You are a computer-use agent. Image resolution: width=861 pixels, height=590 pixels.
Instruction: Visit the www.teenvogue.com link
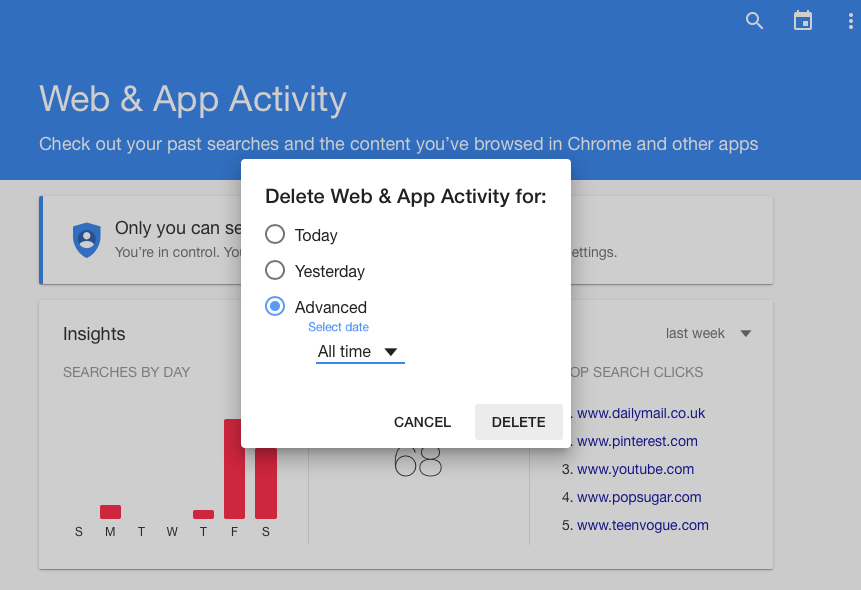coord(642,525)
